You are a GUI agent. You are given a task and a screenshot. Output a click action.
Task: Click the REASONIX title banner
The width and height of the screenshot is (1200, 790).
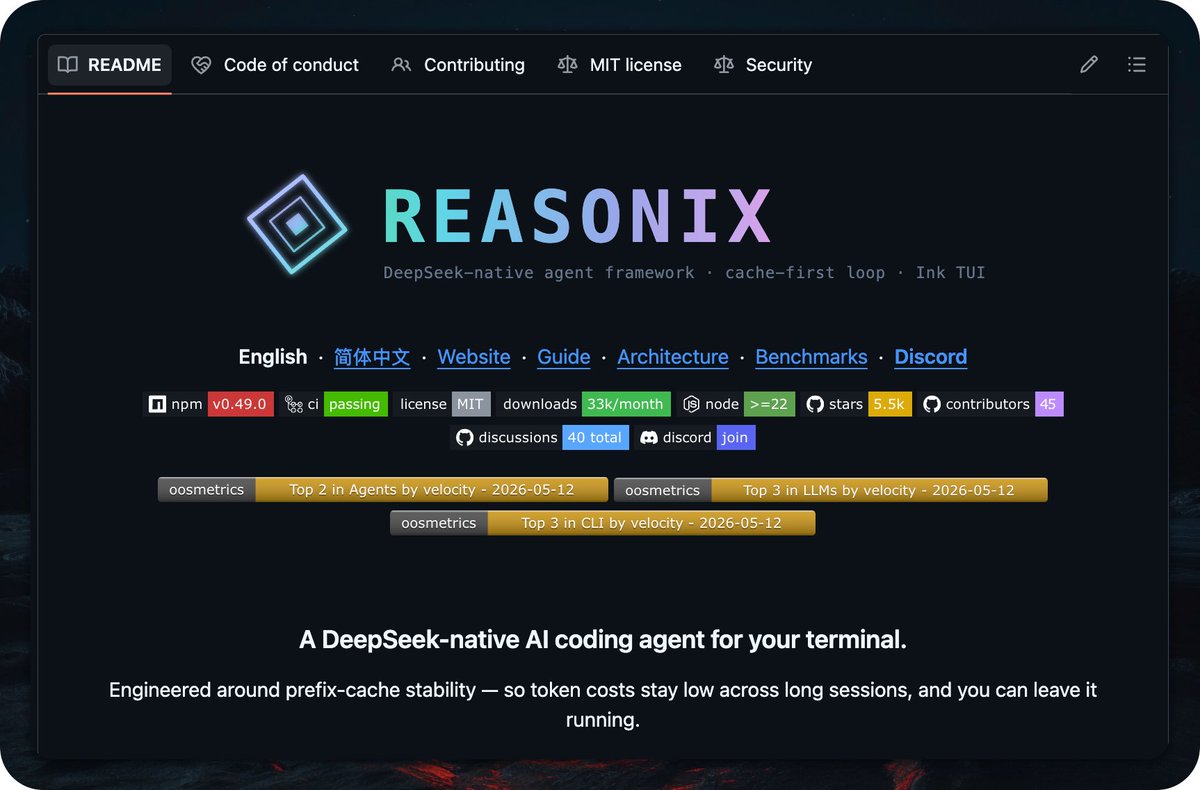pos(577,216)
